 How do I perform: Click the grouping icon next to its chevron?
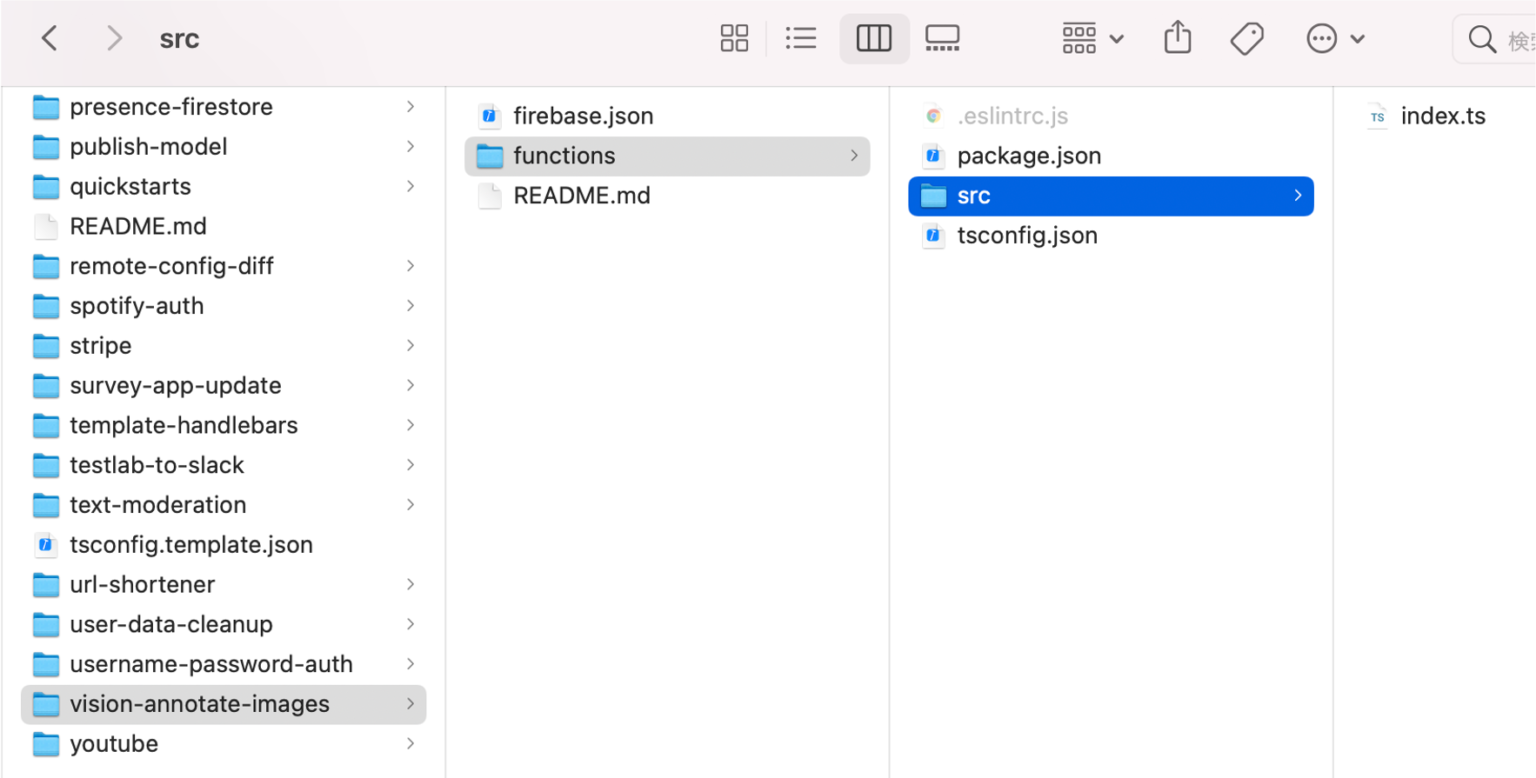coord(1079,38)
